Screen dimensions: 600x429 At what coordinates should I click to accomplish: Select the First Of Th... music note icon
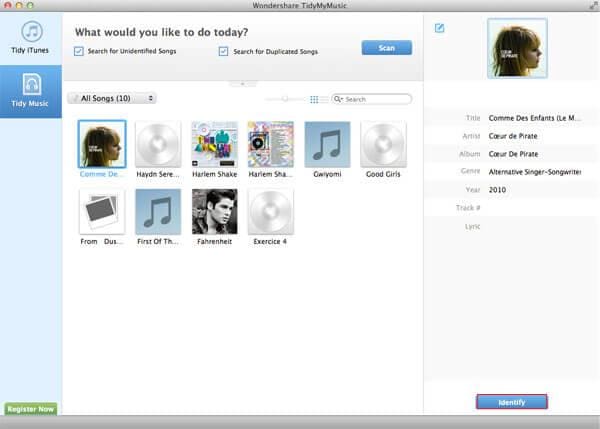[x=158, y=212]
